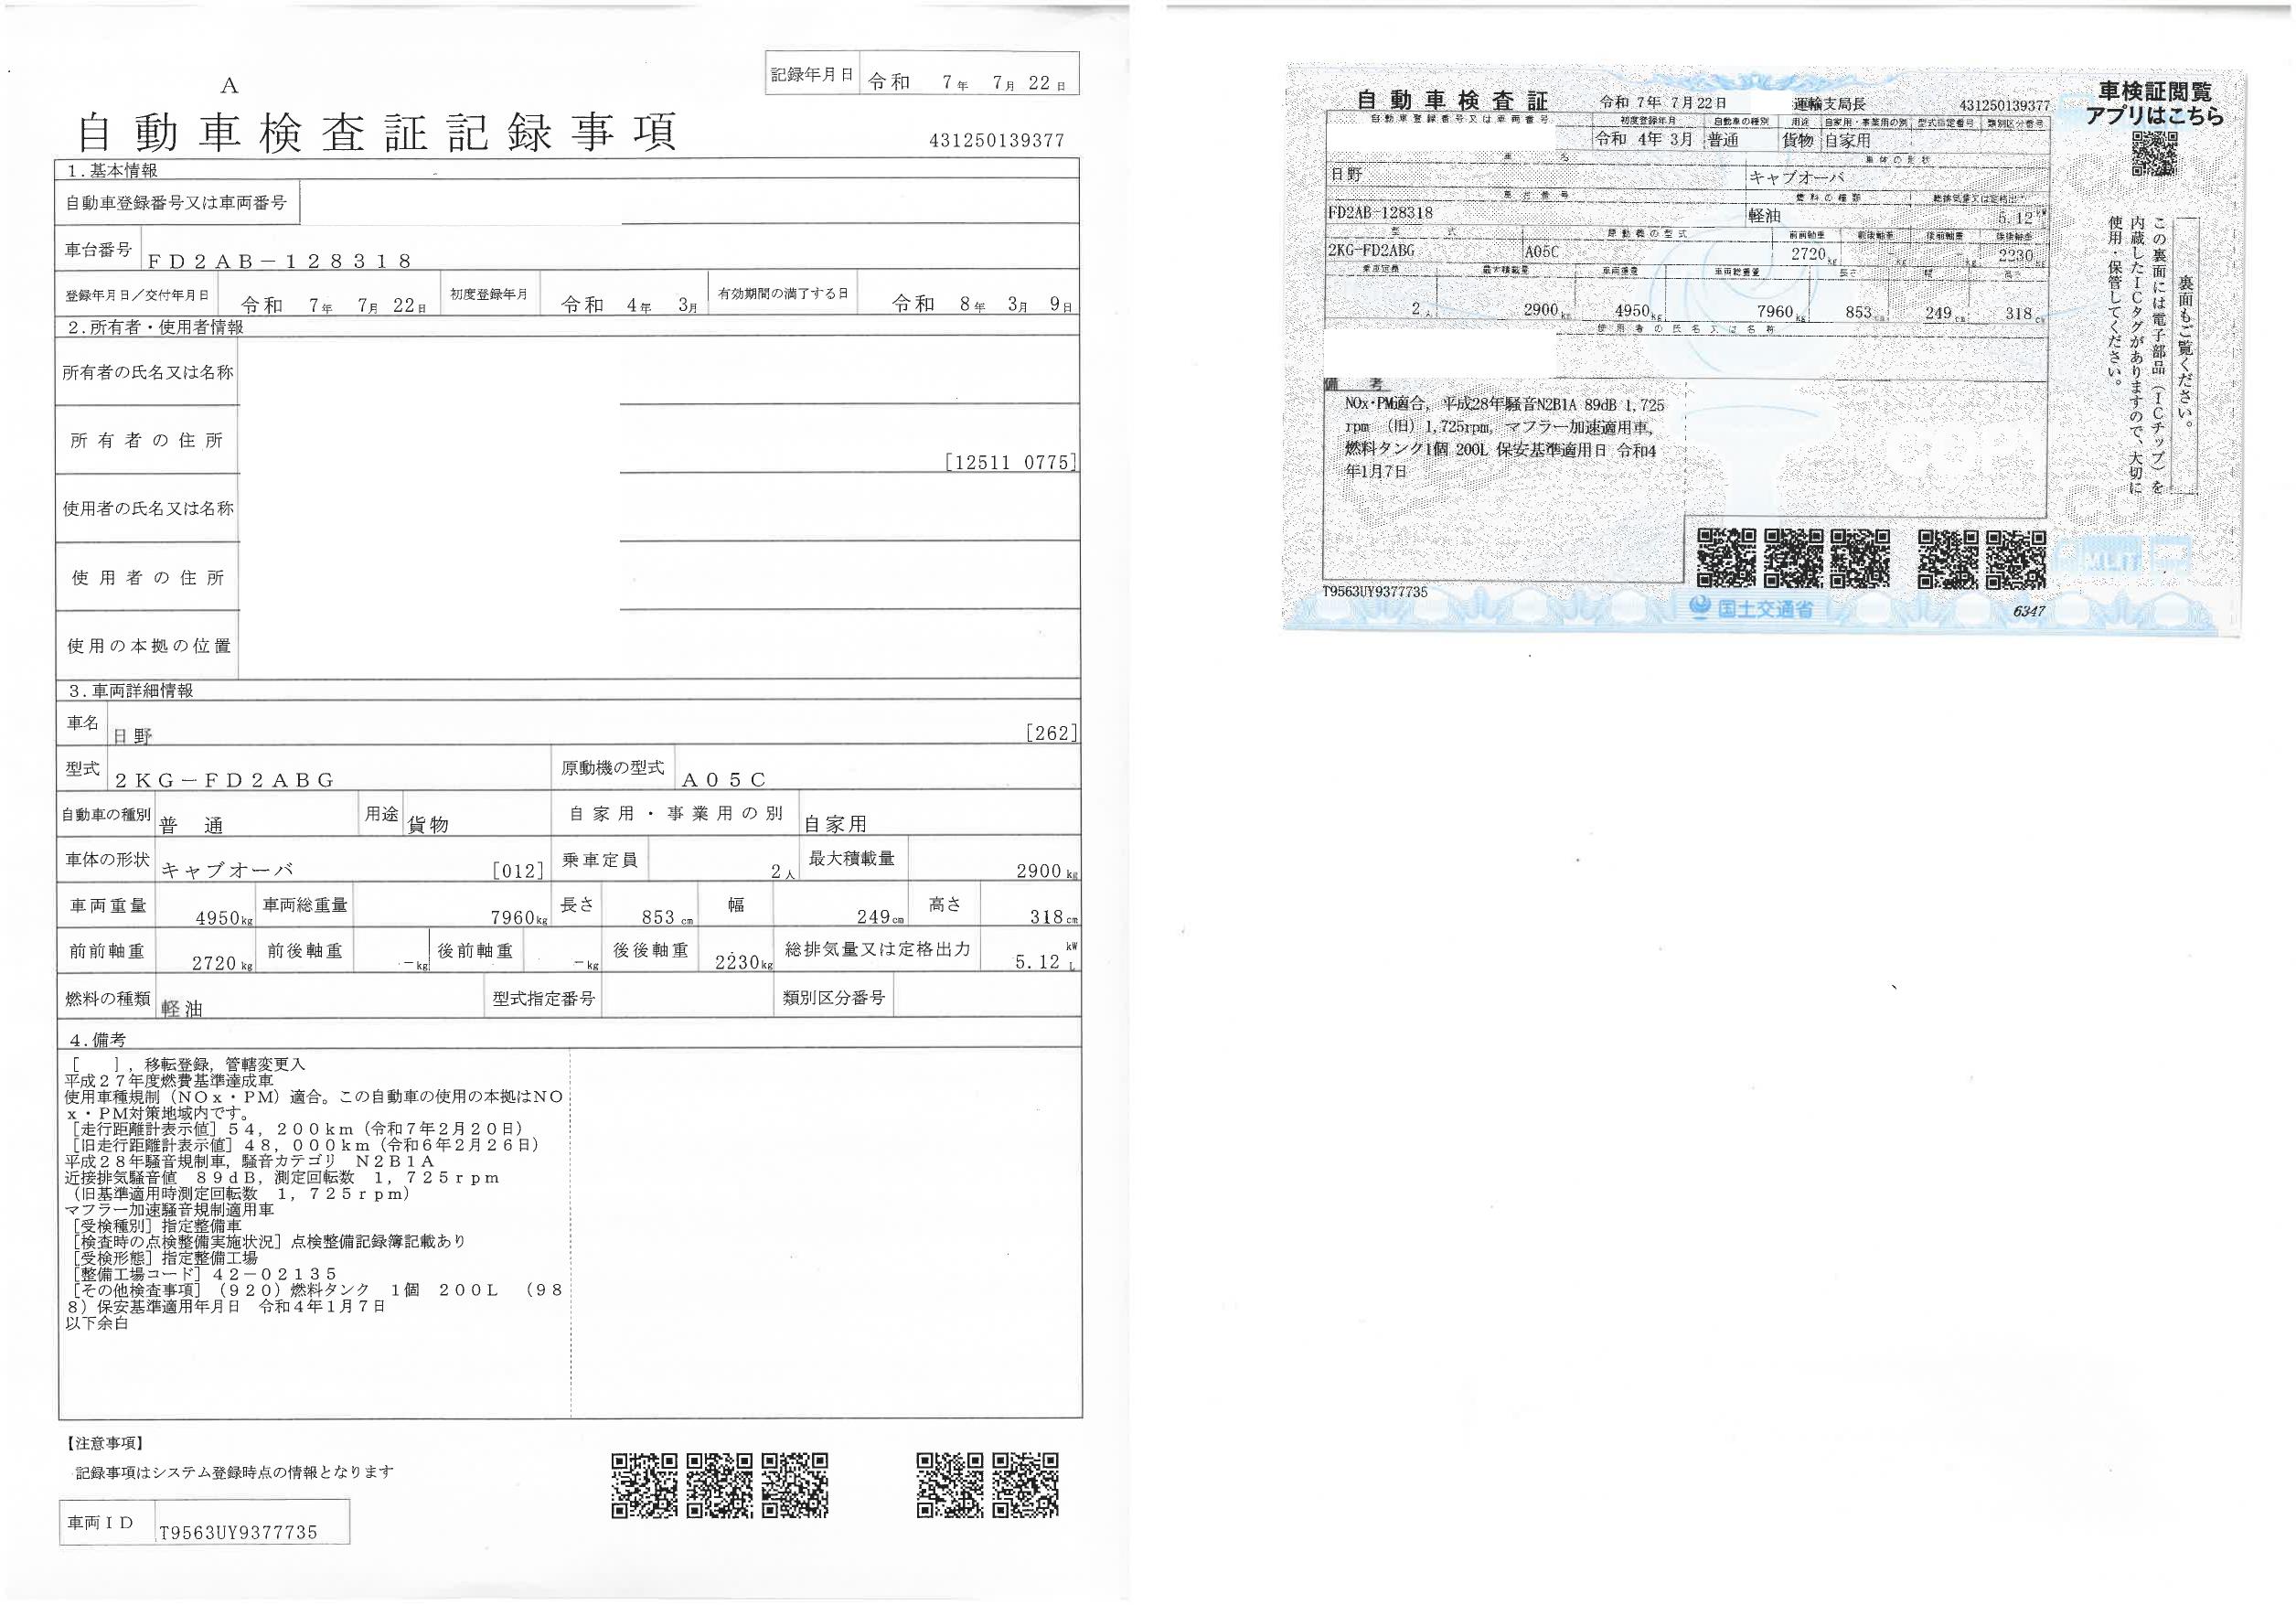The height and width of the screenshot is (1605, 2296).
Task: Click the 乗車定員 label on the record sheet
Action: click(599, 859)
